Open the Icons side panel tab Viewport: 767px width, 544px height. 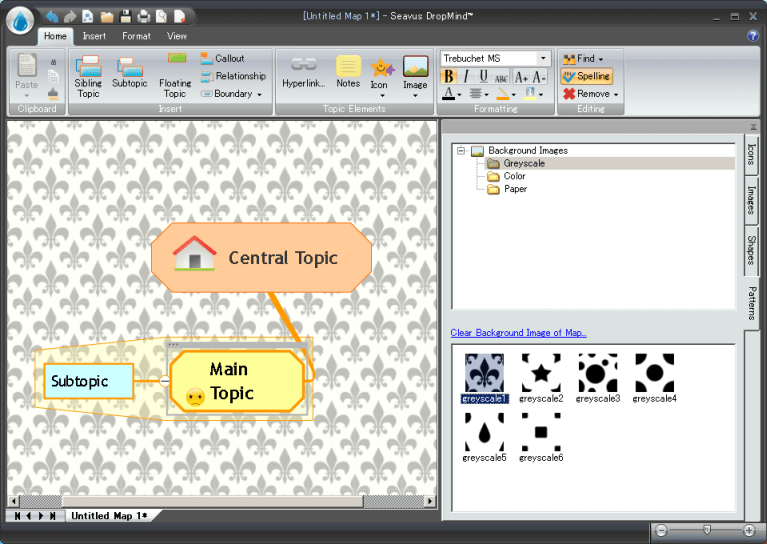point(751,155)
